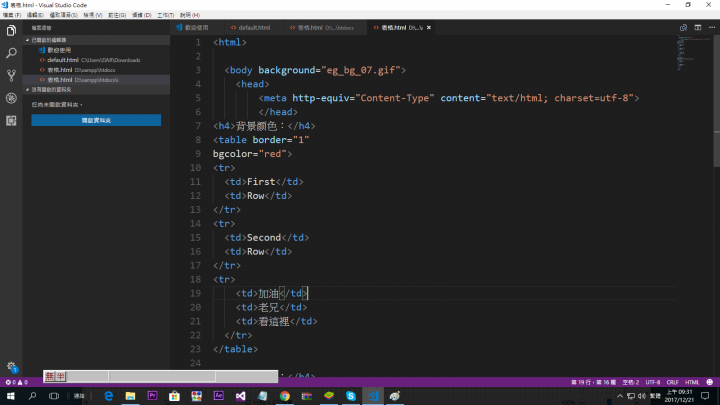Open the File (F) menu

click(12, 15)
